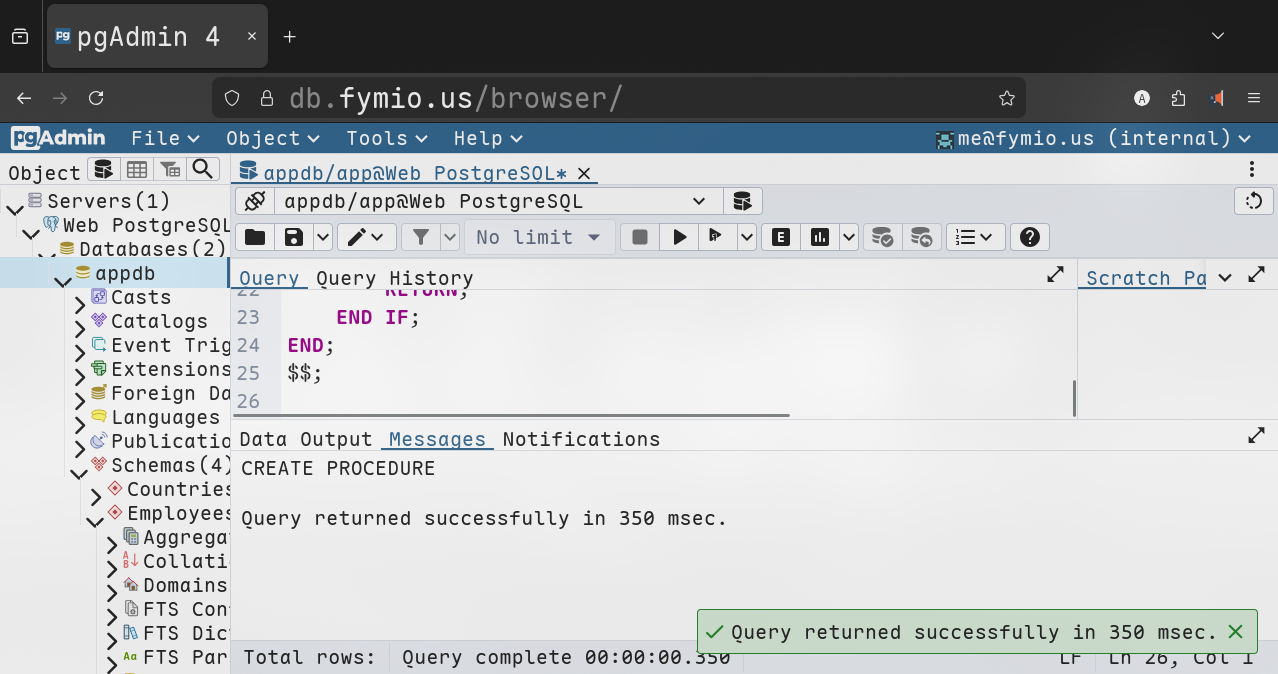This screenshot has width=1278, height=674.
Task: Click the Explain query E button
Action: coord(781,237)
